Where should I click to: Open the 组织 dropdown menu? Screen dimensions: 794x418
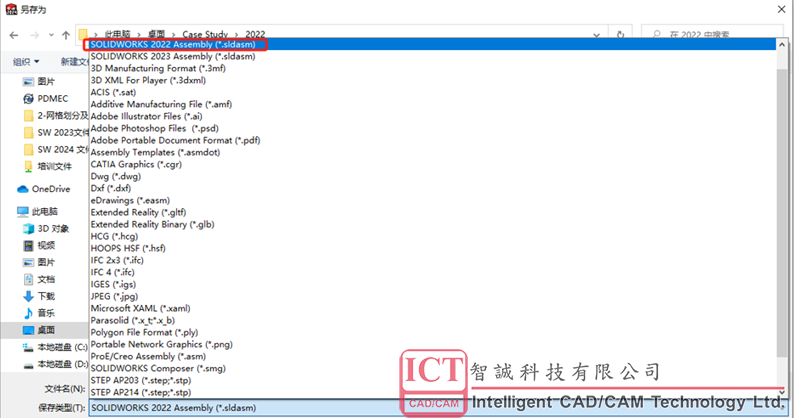[26, 62]
